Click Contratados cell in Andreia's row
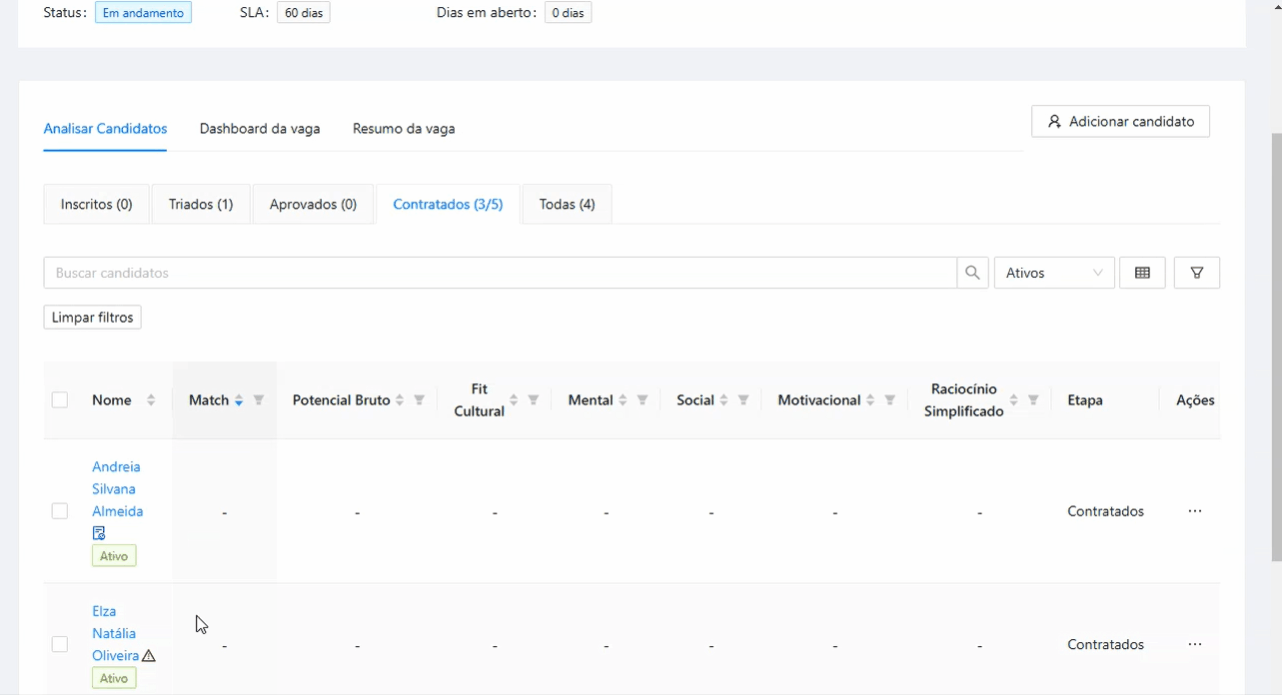The width and height of the screenshot is (1282, 695). click(1105, 511)
